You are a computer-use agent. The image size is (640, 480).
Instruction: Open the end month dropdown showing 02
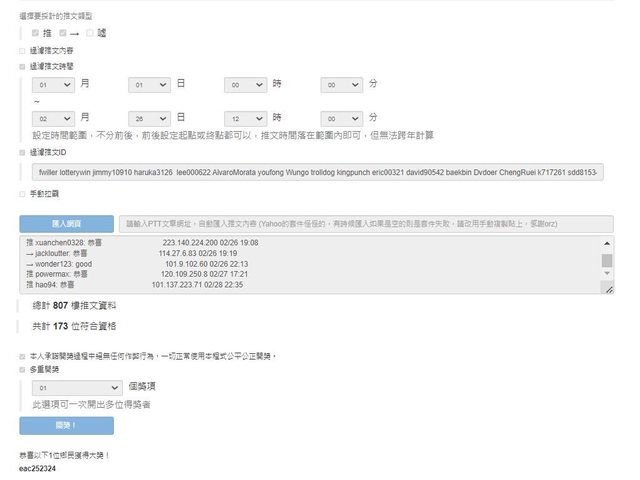pyautogui.click(x=53, y=117)
